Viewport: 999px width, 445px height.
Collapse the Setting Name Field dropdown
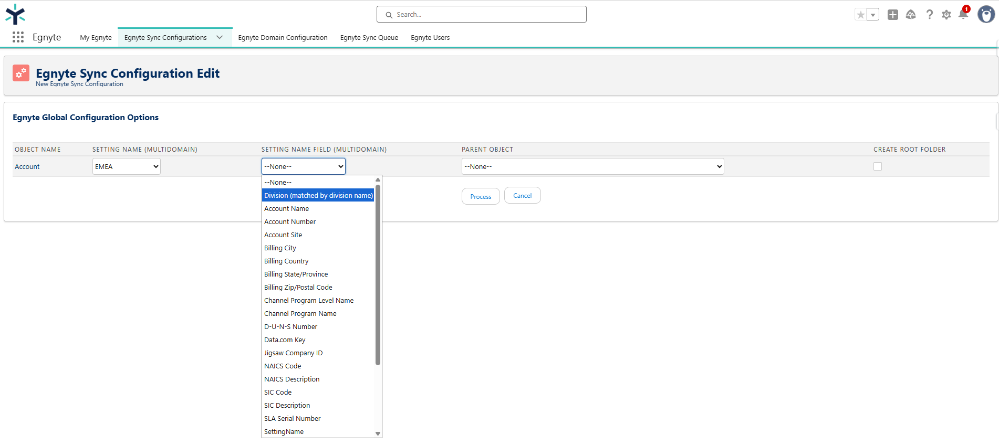click(303, 166)
